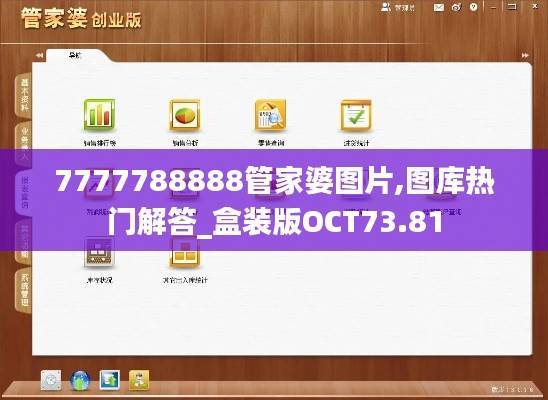Click the 管理员 user name text

[x=405, y=8]
